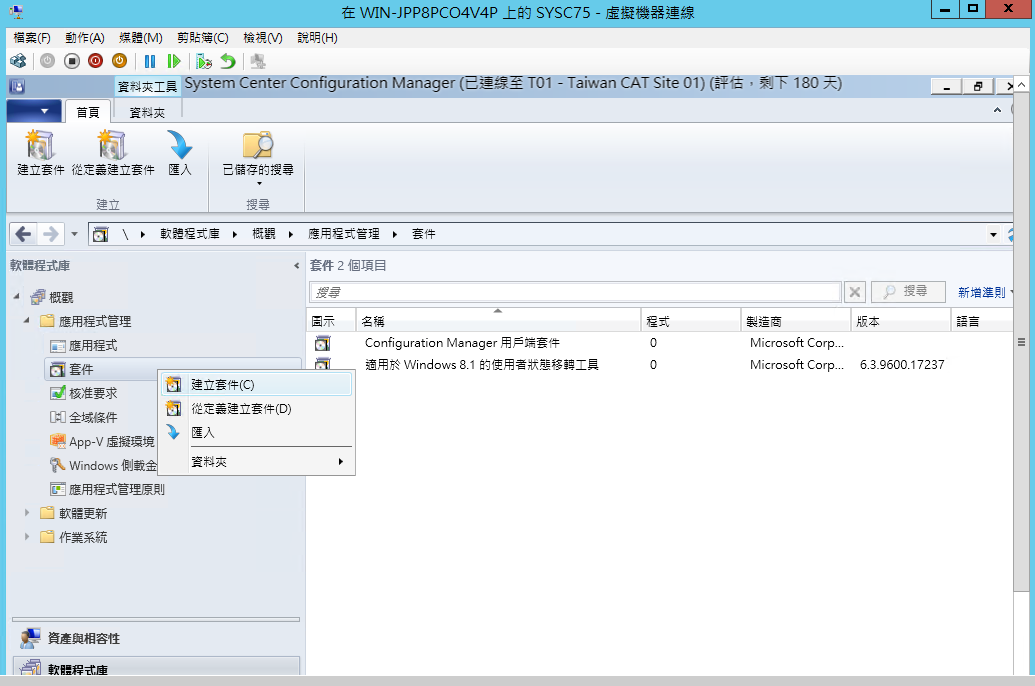This screenshot has width=1035, height=686.
Task: Click the Enhanced Session icon in VM toolbar
Action: point(258,61)
